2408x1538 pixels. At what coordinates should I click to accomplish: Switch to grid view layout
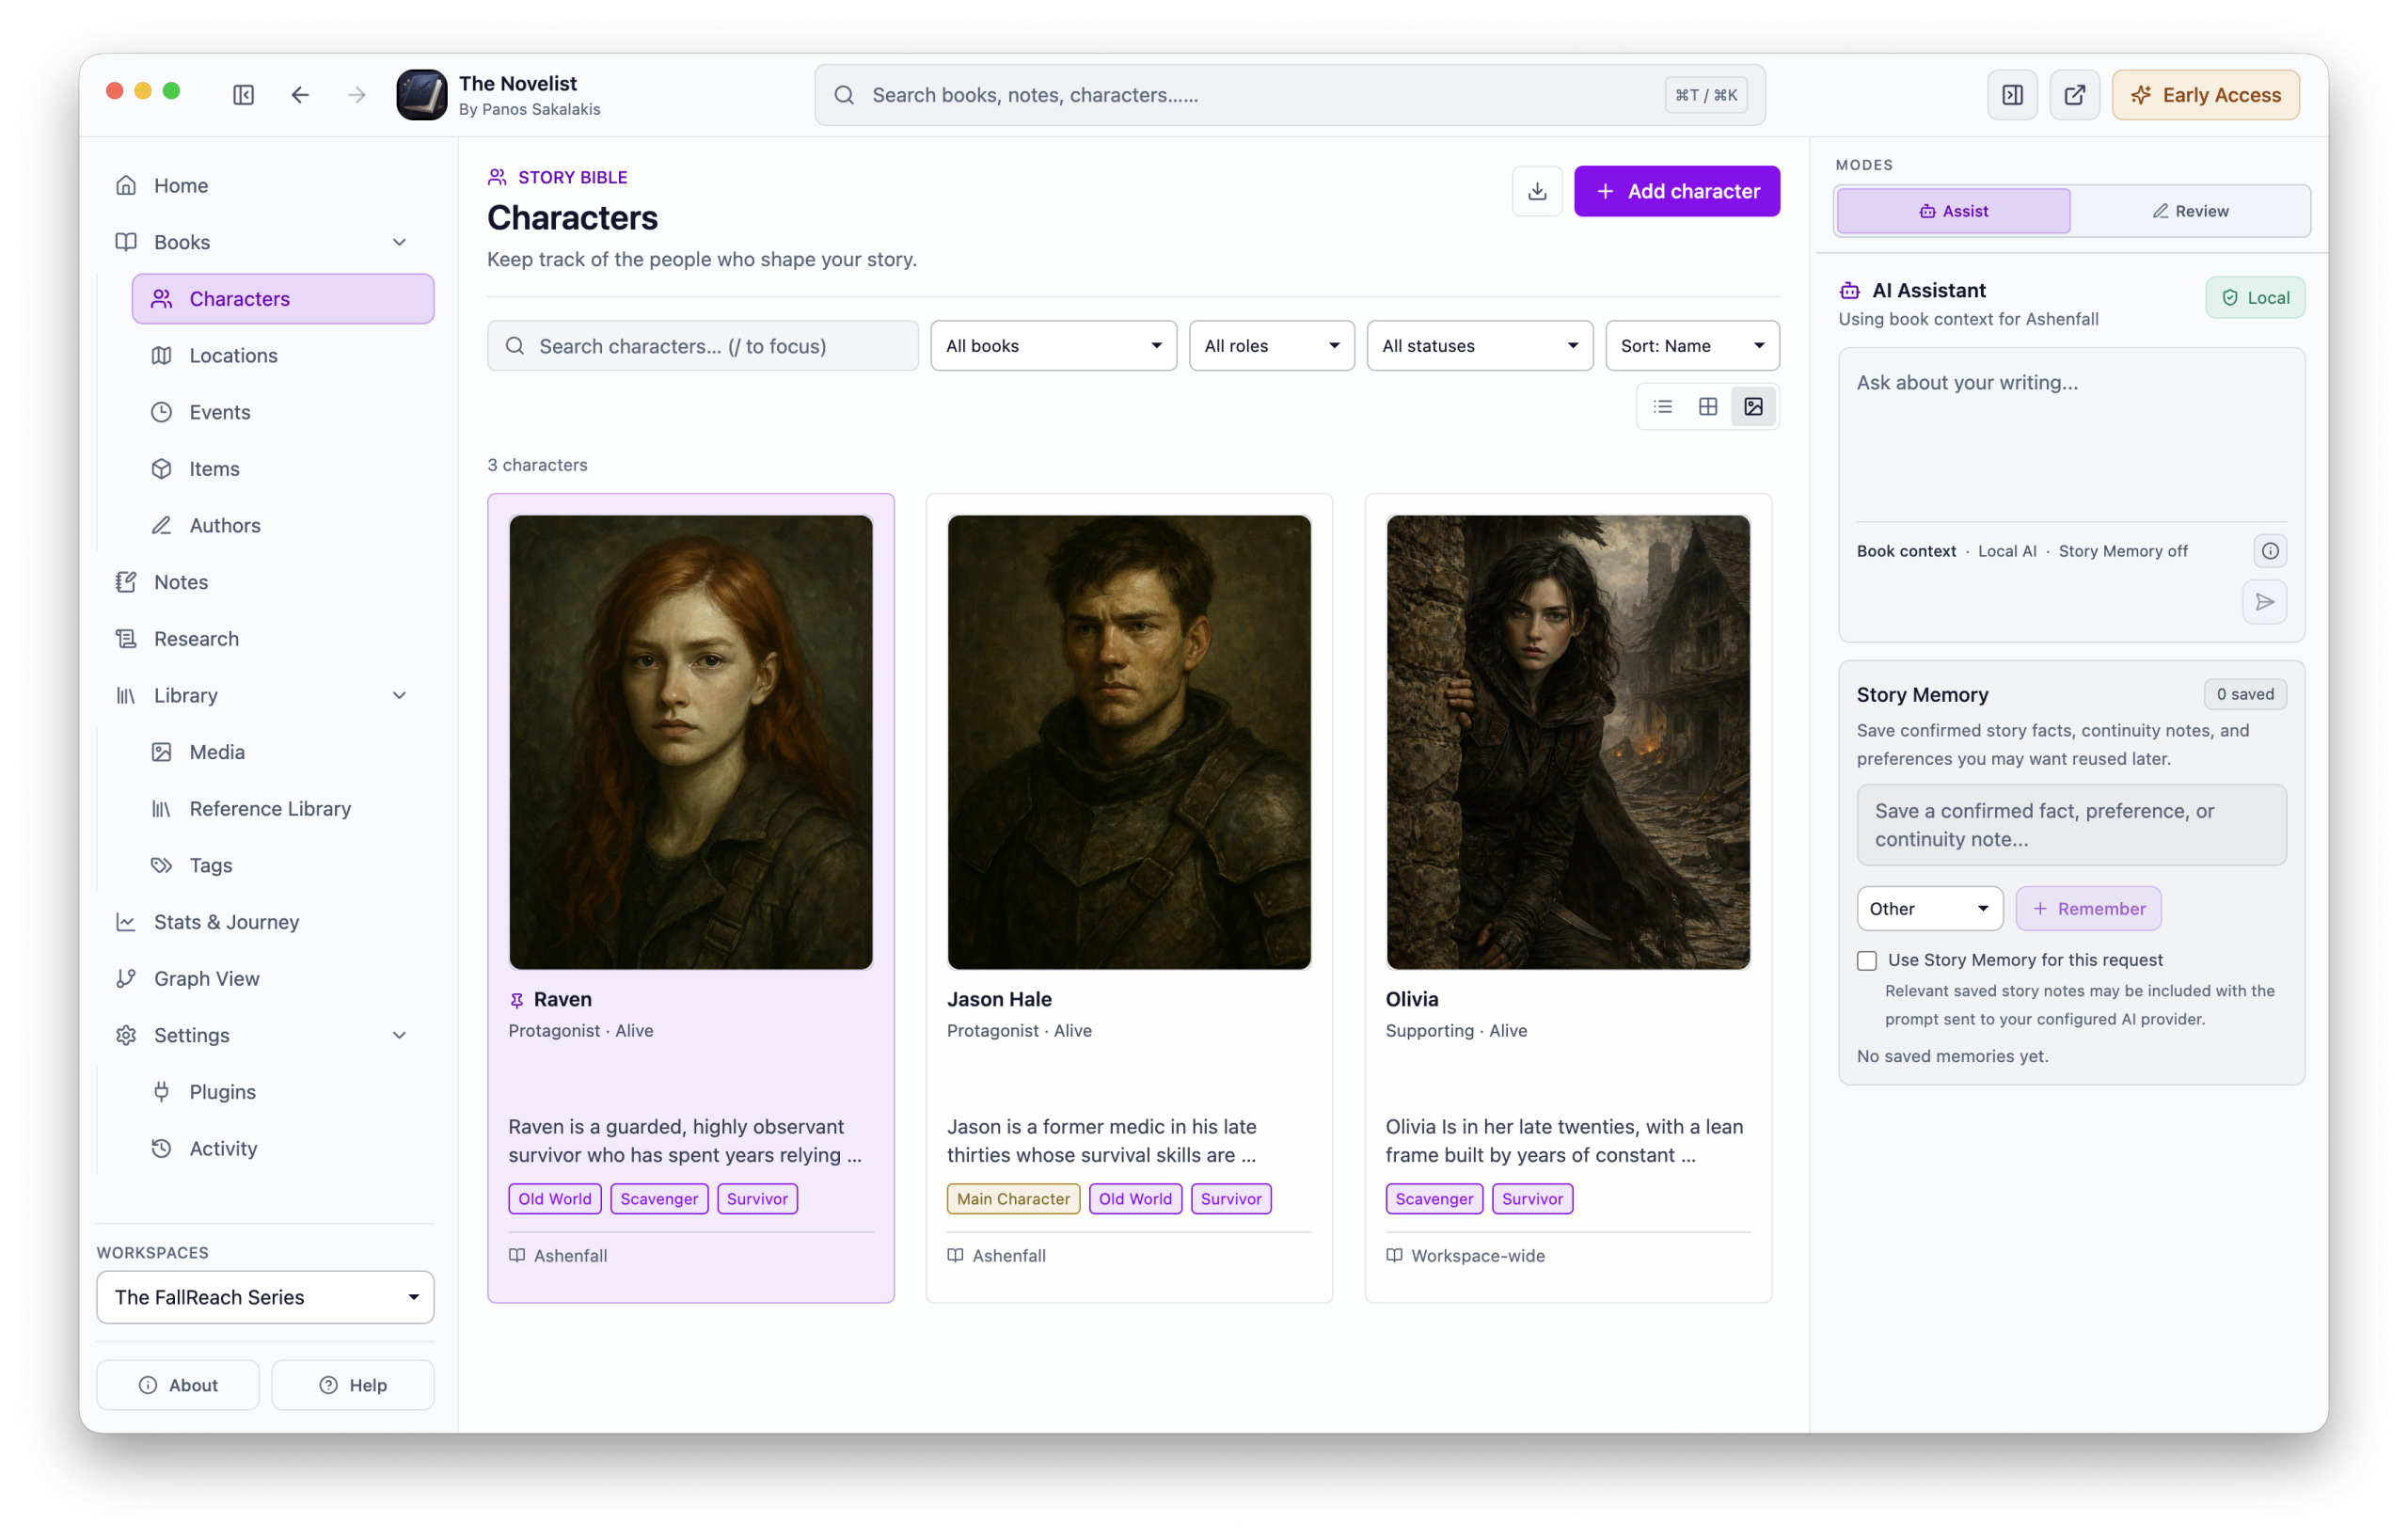click(1708, 407)
